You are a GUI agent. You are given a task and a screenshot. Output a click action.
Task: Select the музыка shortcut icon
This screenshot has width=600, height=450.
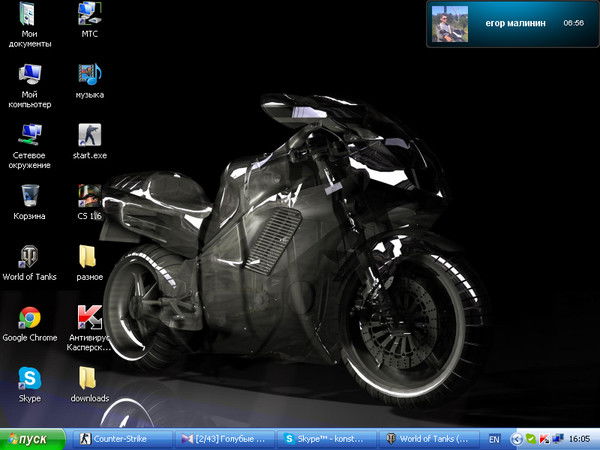[90, 73]
